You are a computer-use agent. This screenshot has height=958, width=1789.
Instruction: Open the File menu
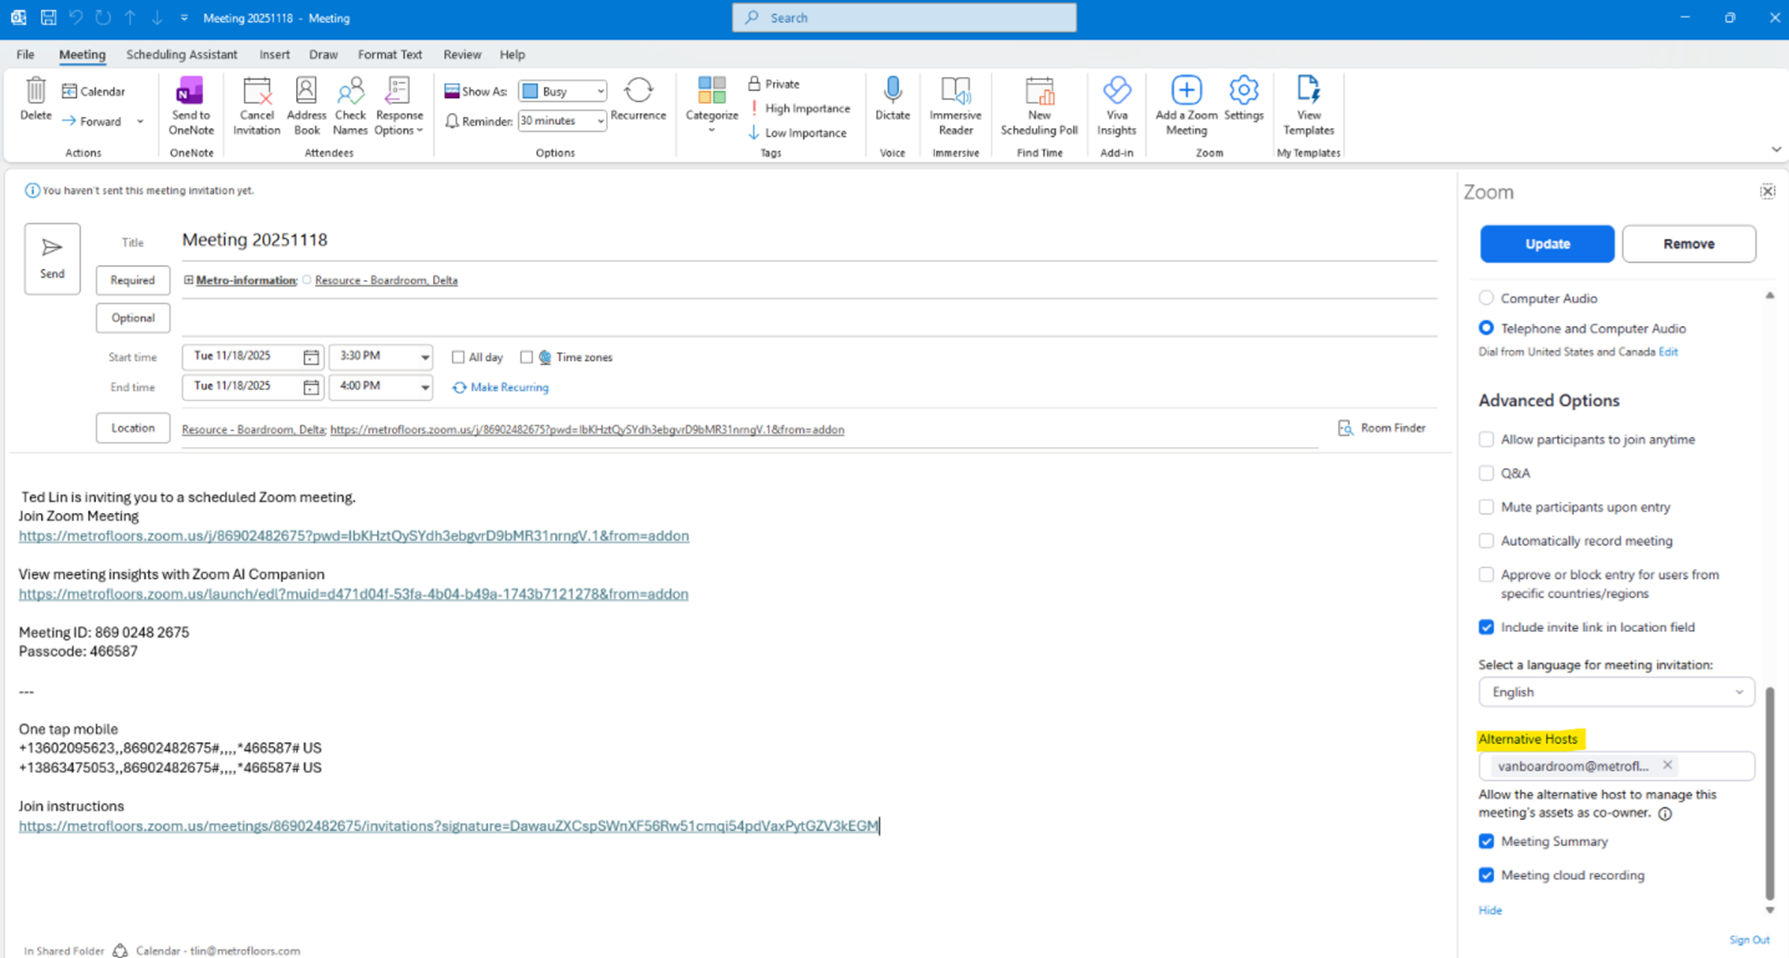pos(25,55)
